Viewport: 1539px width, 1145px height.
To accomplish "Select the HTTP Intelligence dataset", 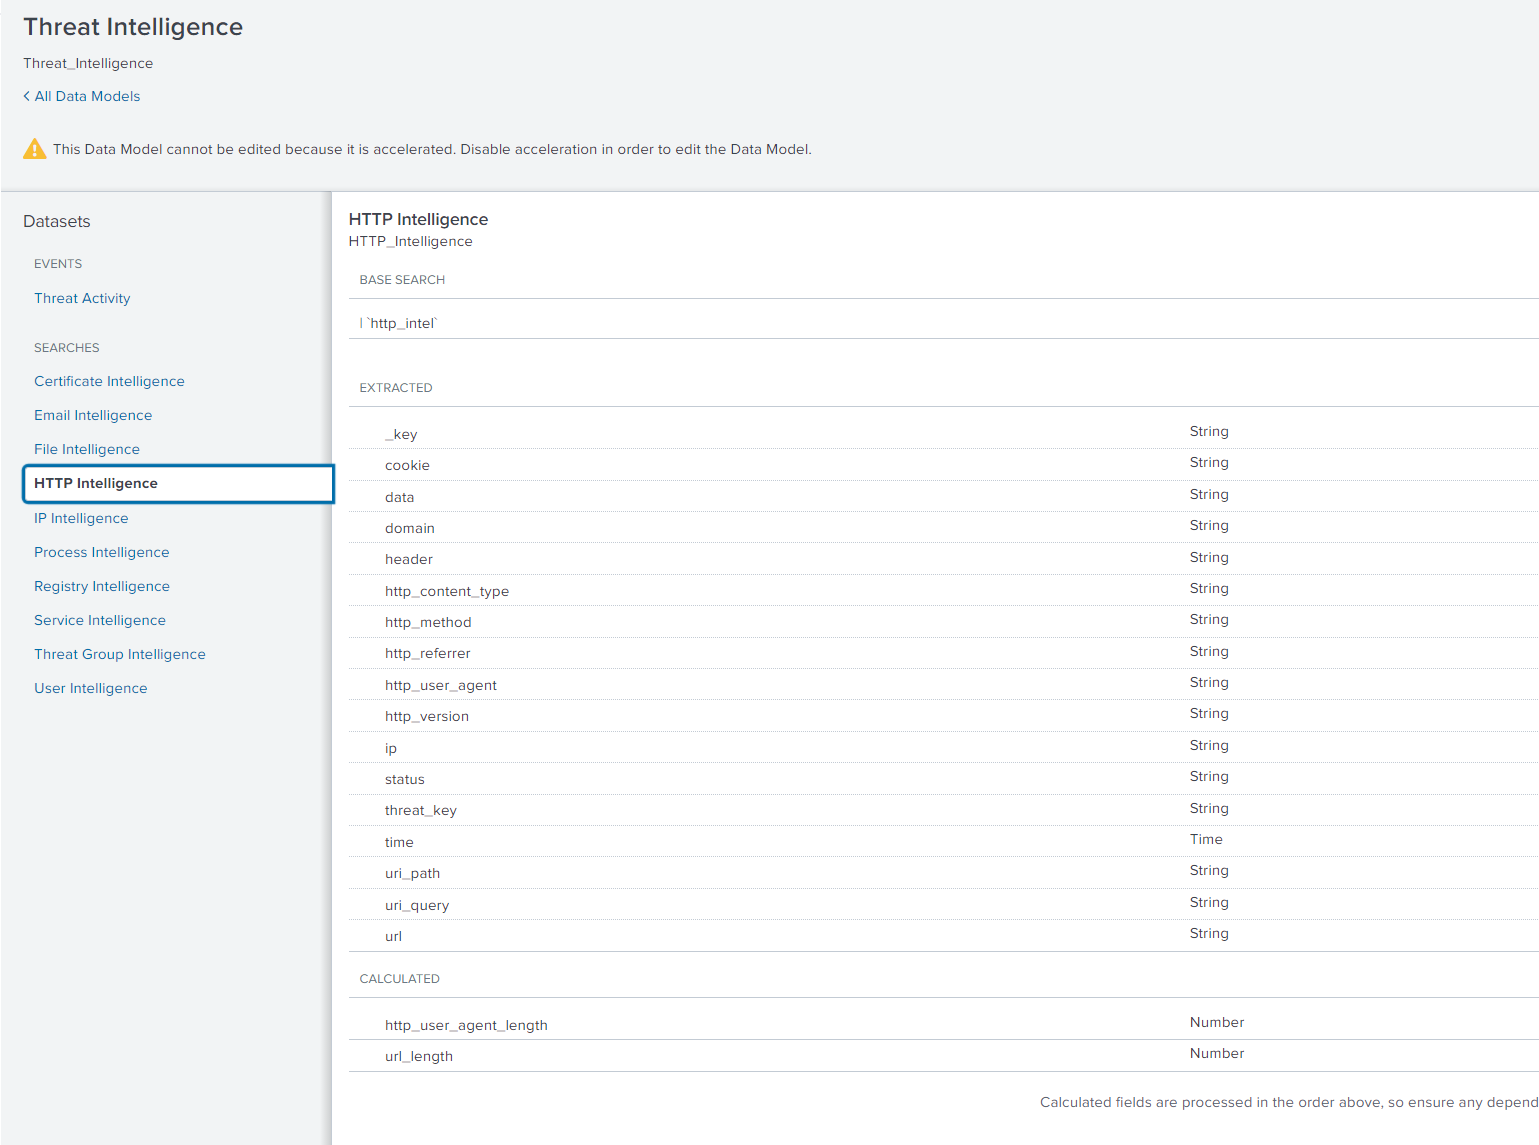I will pyautogui.click(x=96, y=483).
